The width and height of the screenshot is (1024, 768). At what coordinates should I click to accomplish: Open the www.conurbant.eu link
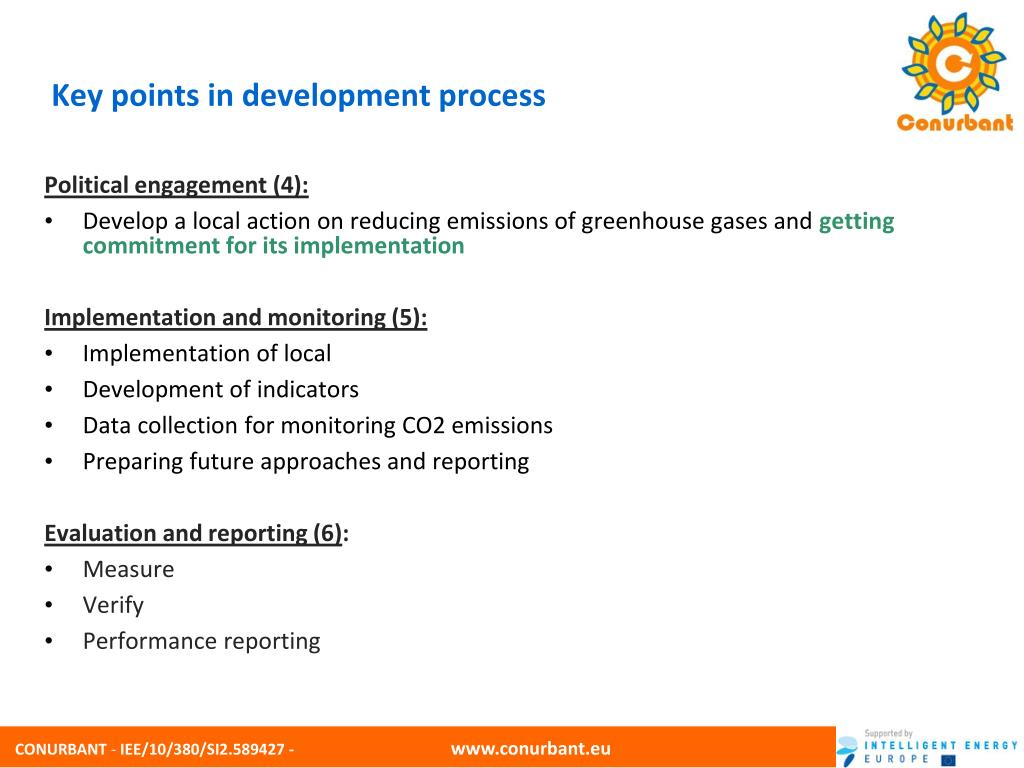[530, 748]
